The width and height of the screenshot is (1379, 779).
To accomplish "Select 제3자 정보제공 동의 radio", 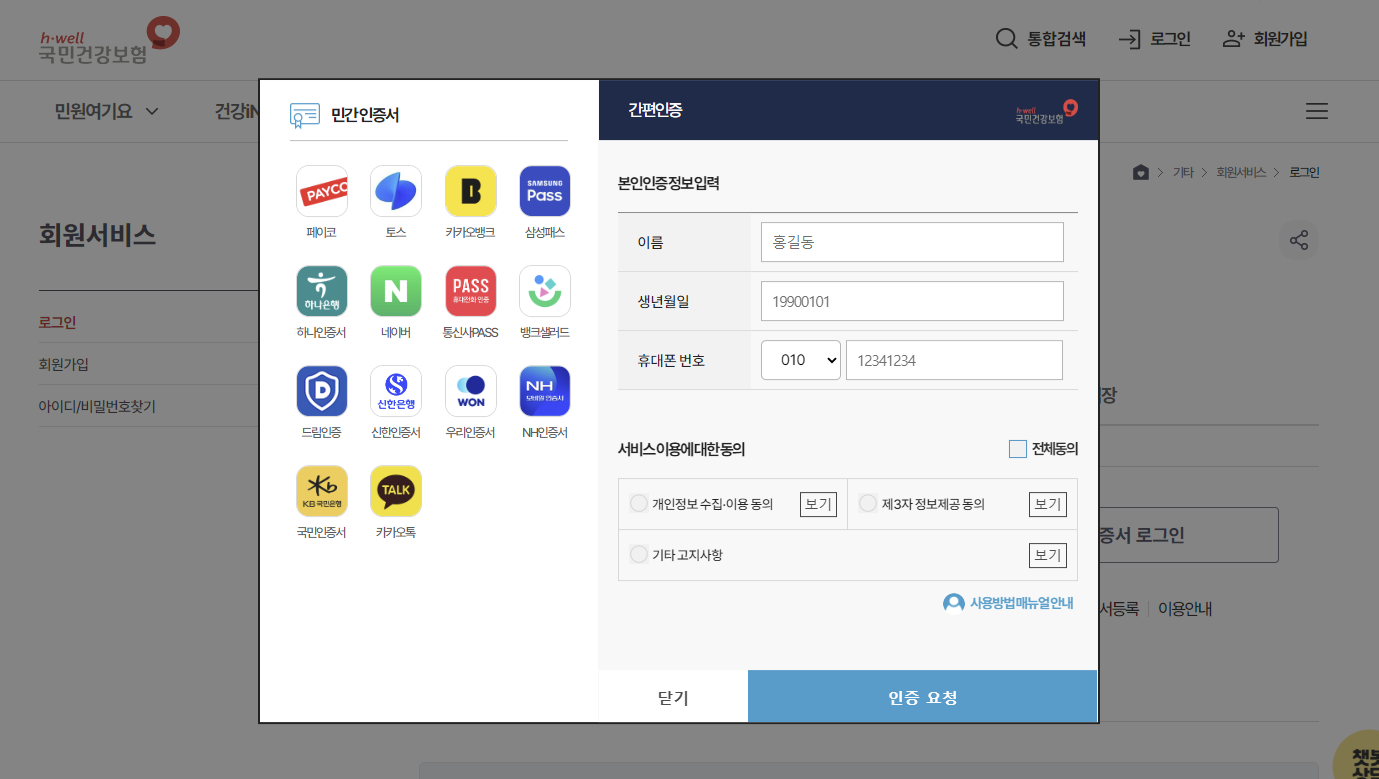I will coord(868,503).
